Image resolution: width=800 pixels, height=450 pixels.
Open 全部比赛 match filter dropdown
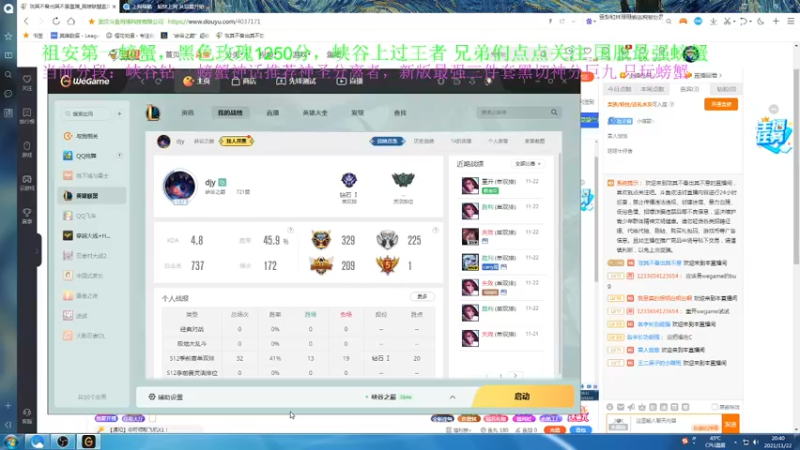tap(528, 164)
